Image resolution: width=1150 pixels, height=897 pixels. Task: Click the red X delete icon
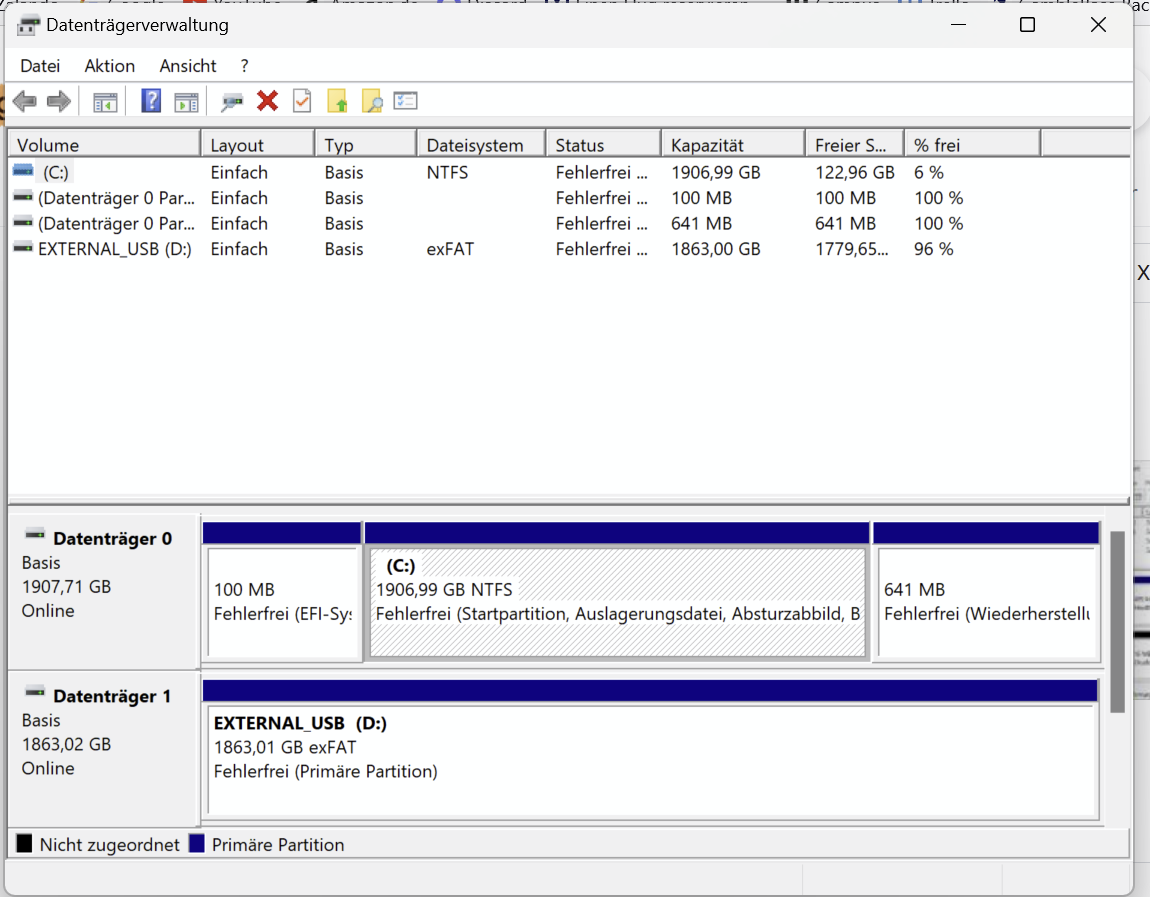(268, 100)
